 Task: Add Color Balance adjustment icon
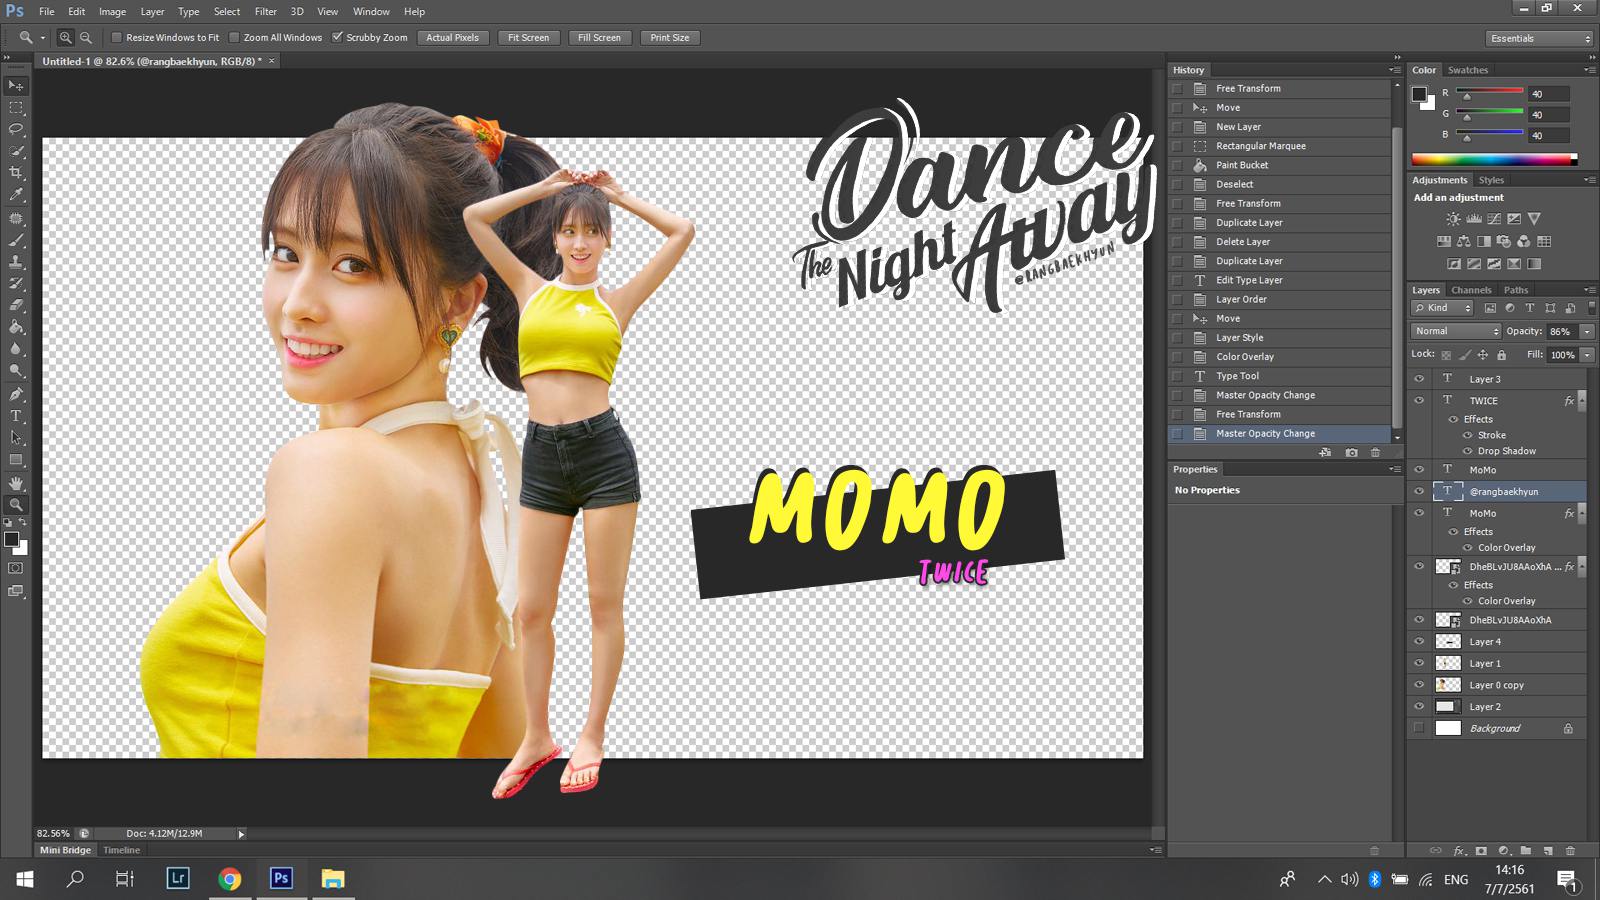pyautogui.click(x=1464, y=242)
